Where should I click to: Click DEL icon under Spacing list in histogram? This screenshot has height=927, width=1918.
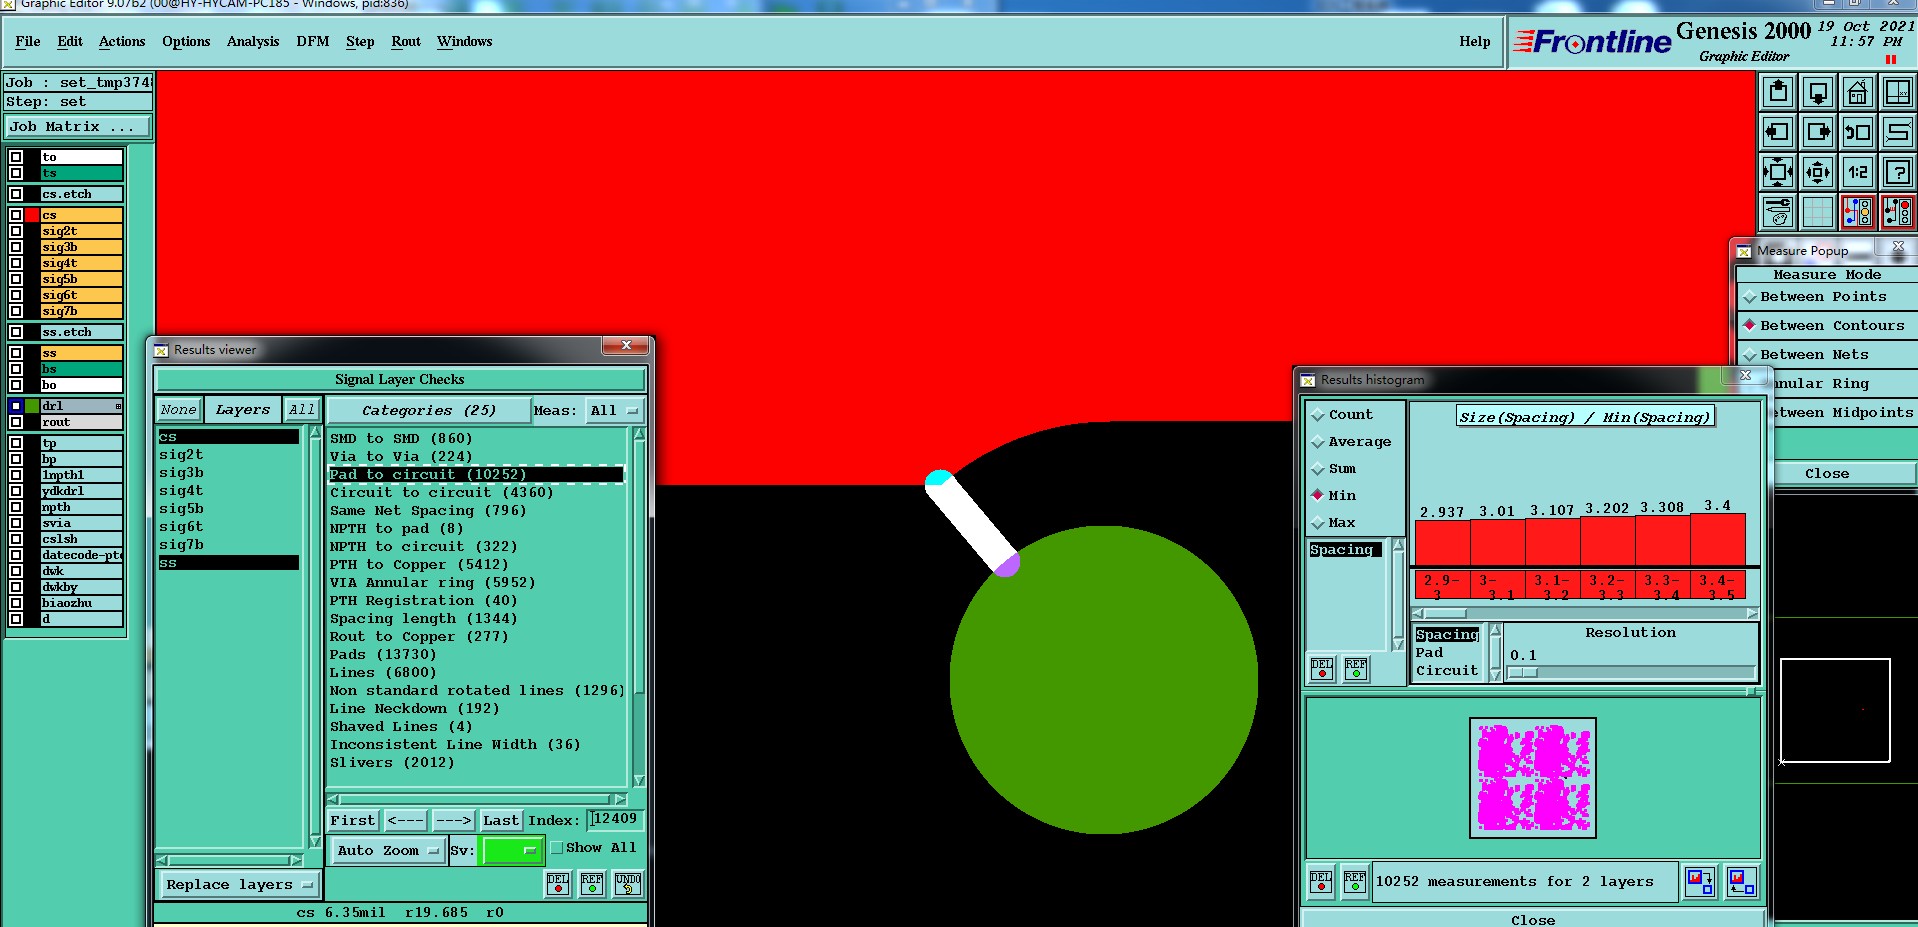pos(1322,668)
